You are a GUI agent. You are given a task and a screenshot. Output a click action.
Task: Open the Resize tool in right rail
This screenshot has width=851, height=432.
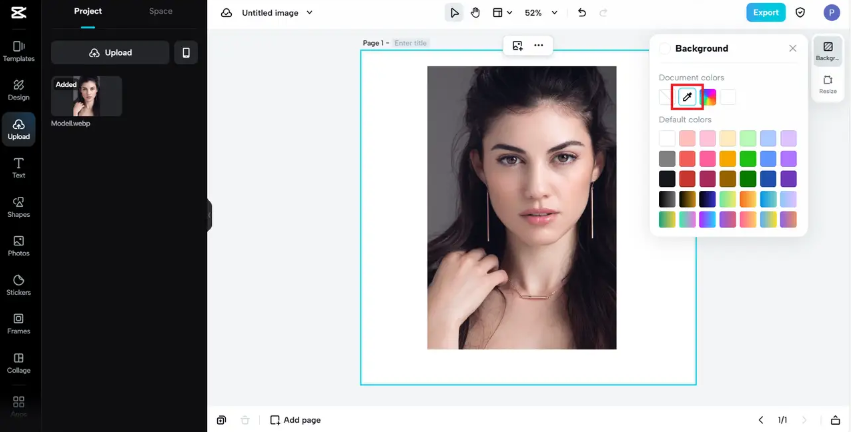[x=828, y=85]
